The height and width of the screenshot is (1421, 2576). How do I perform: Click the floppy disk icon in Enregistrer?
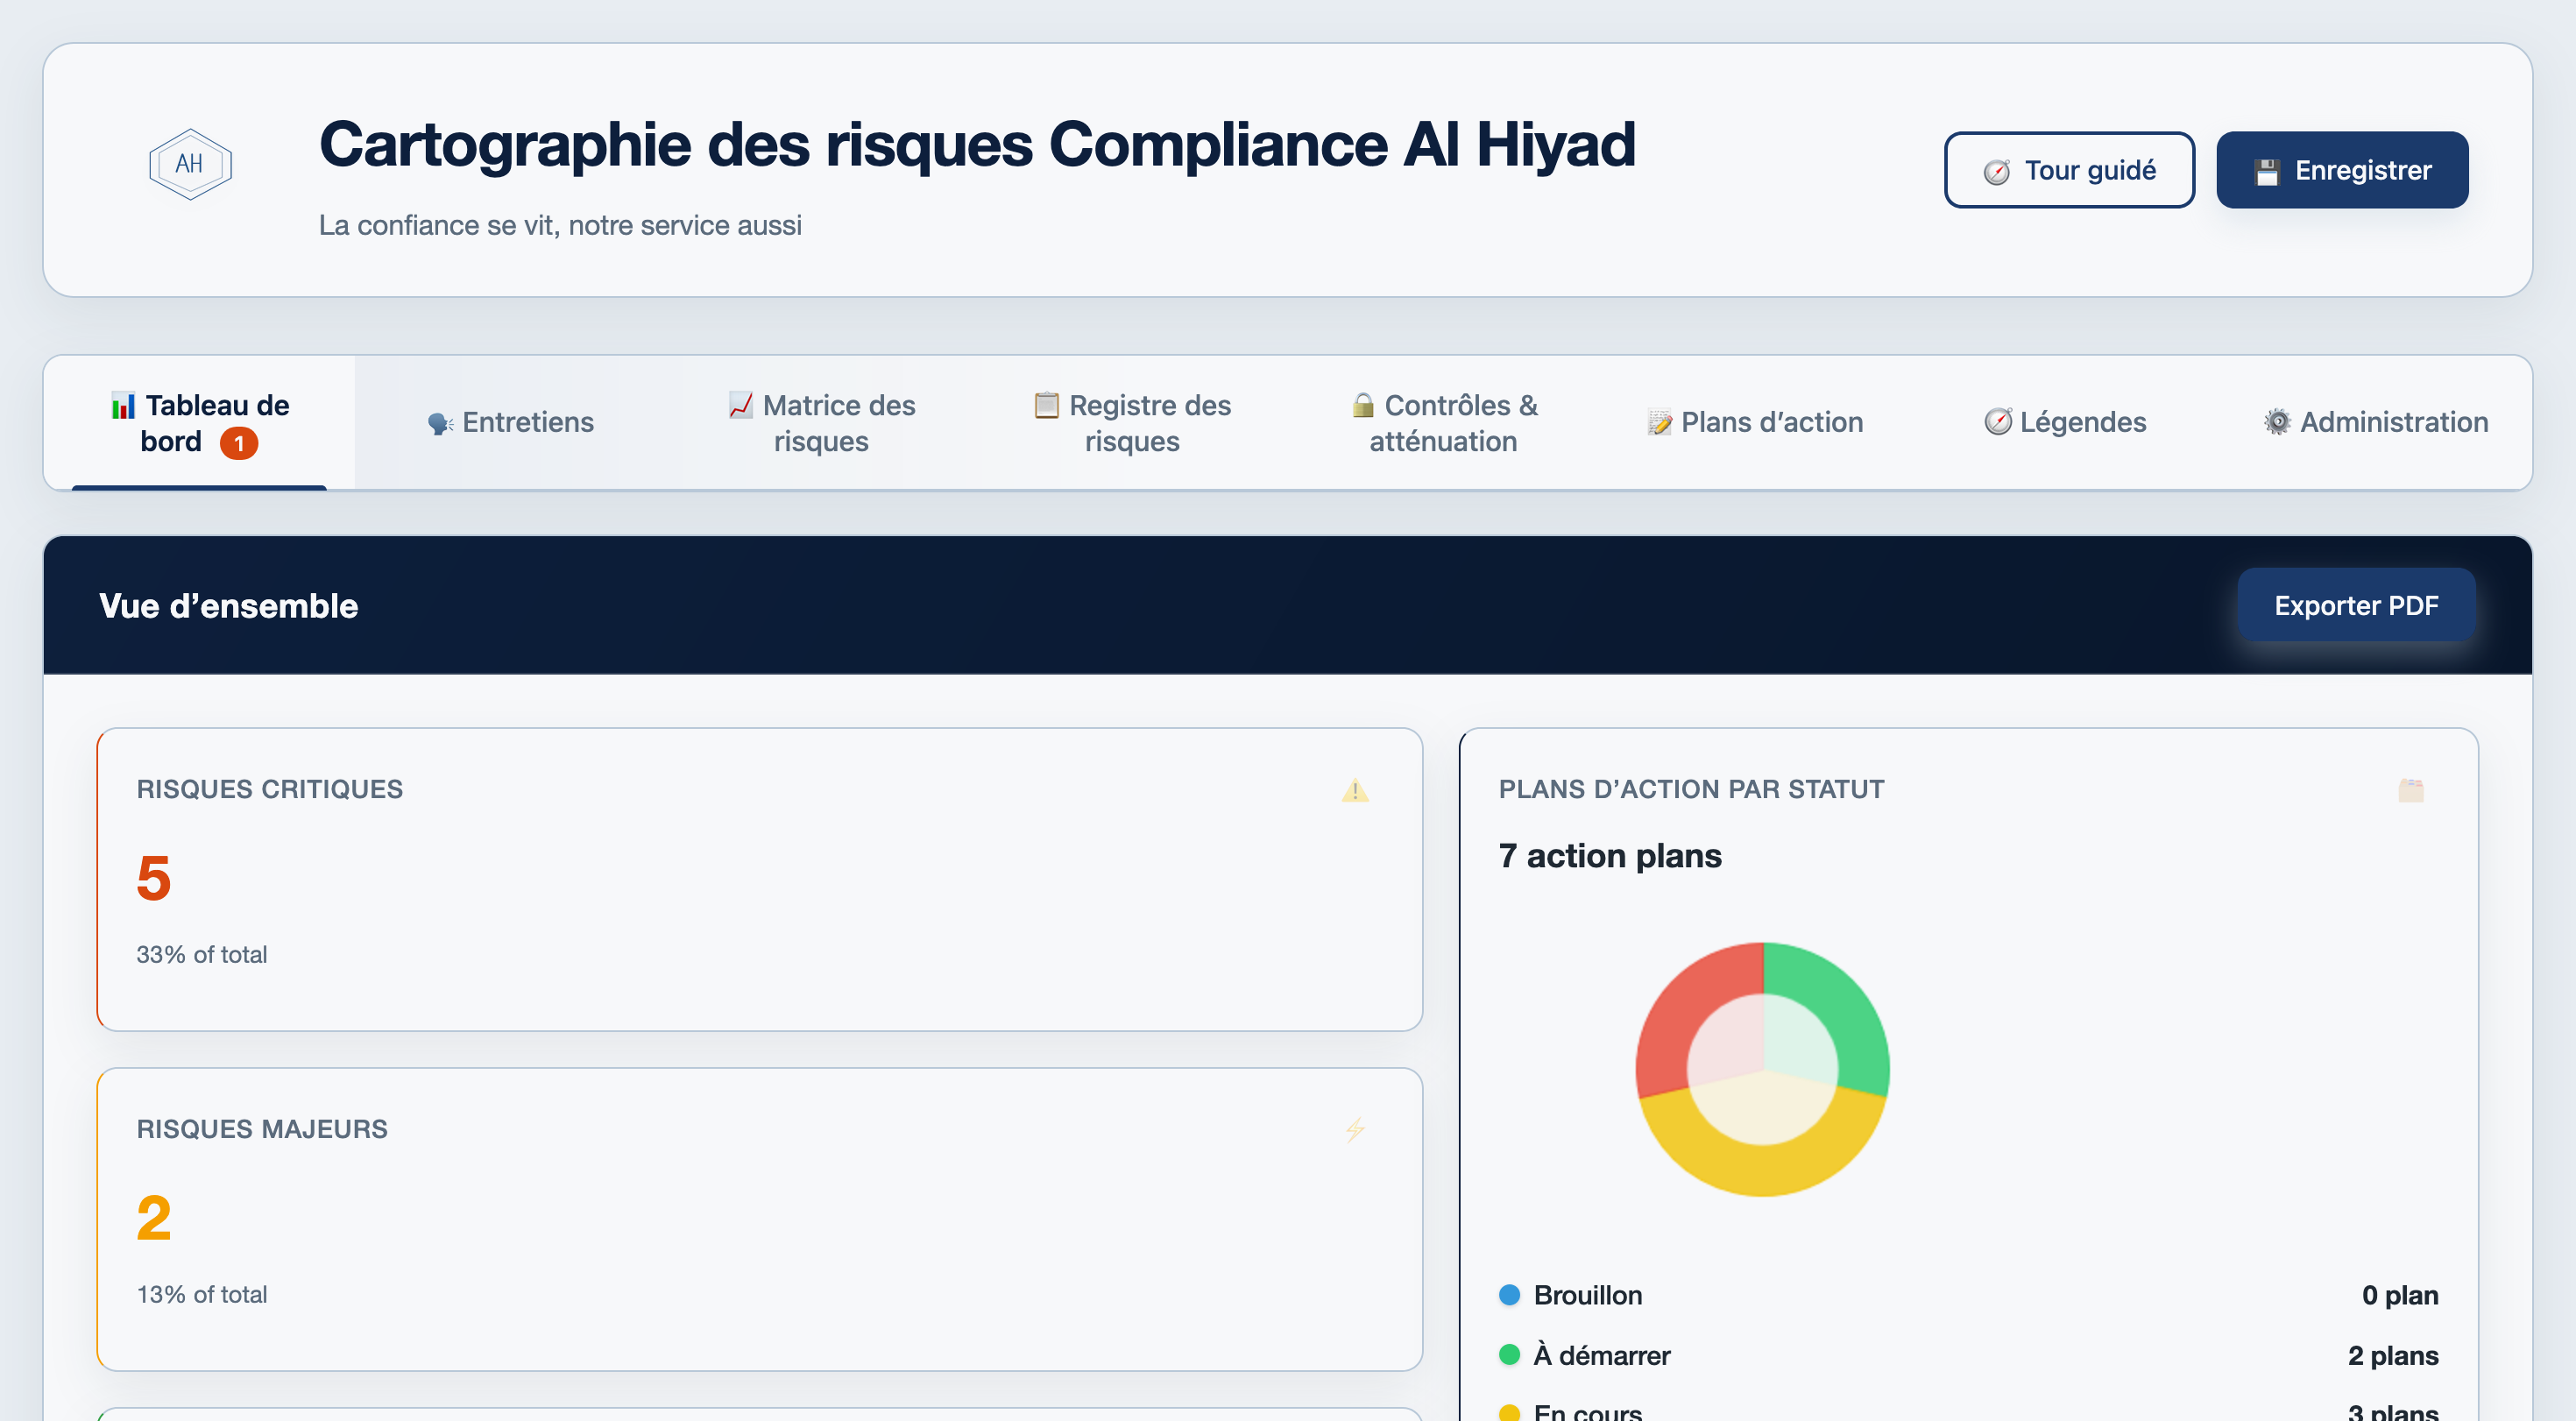pyautogui.click(x=2267, y=172)
